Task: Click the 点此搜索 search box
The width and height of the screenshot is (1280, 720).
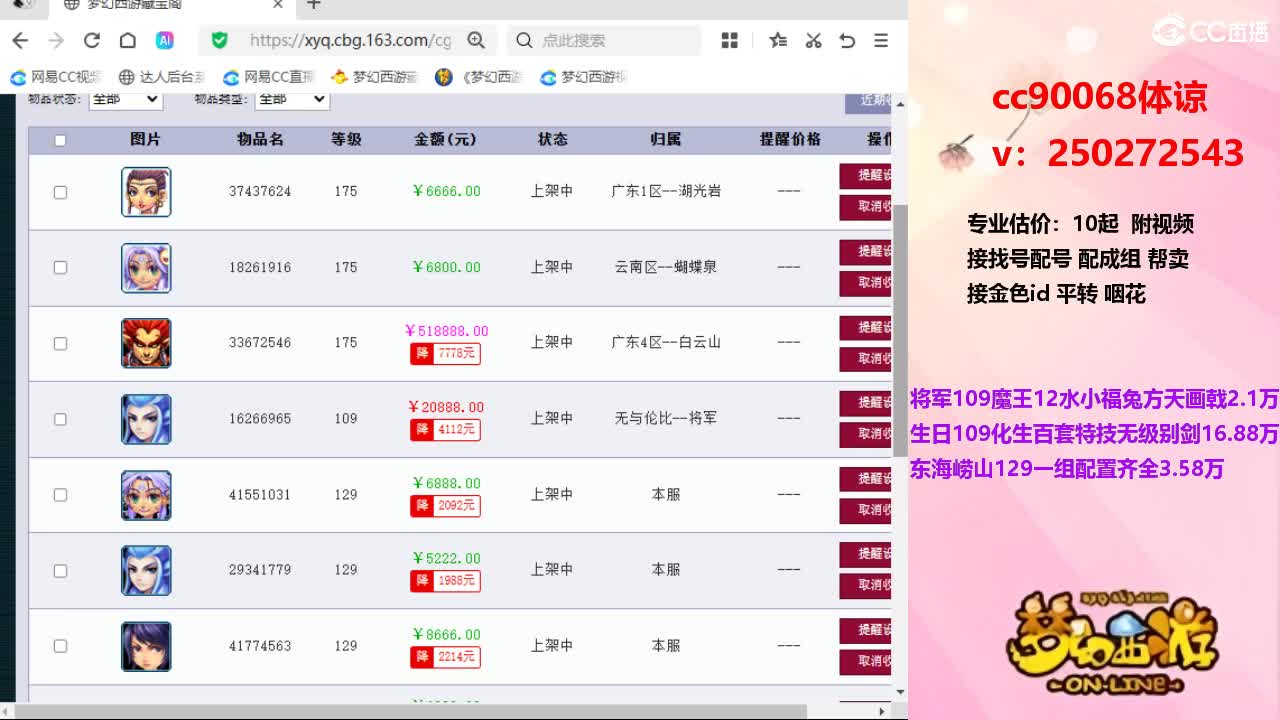Action: [x=606, y=40]
